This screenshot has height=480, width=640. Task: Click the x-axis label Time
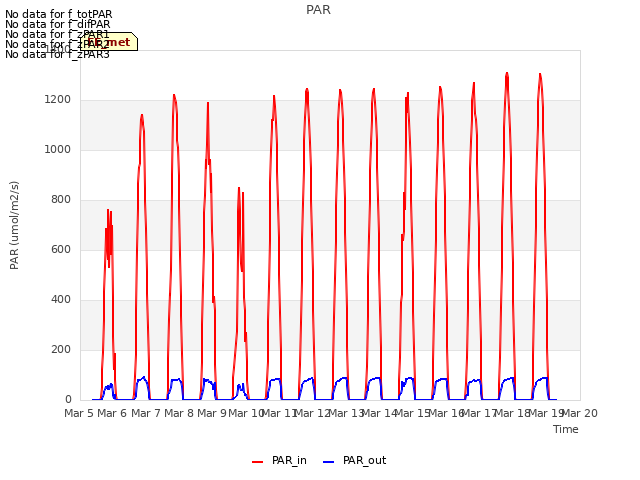pyautogui.click(x=565, y=429)
